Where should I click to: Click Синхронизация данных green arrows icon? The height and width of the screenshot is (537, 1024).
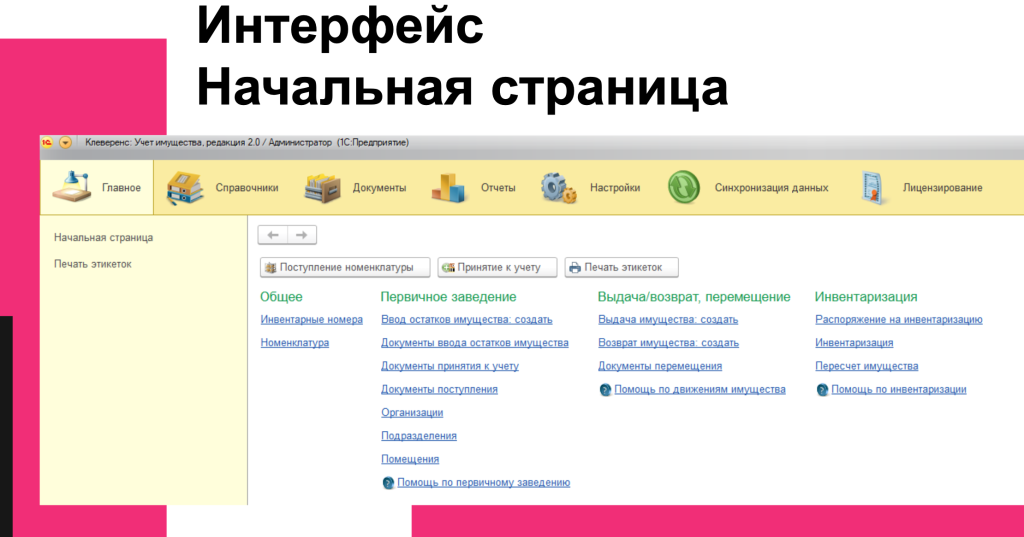tap(684, 187)
